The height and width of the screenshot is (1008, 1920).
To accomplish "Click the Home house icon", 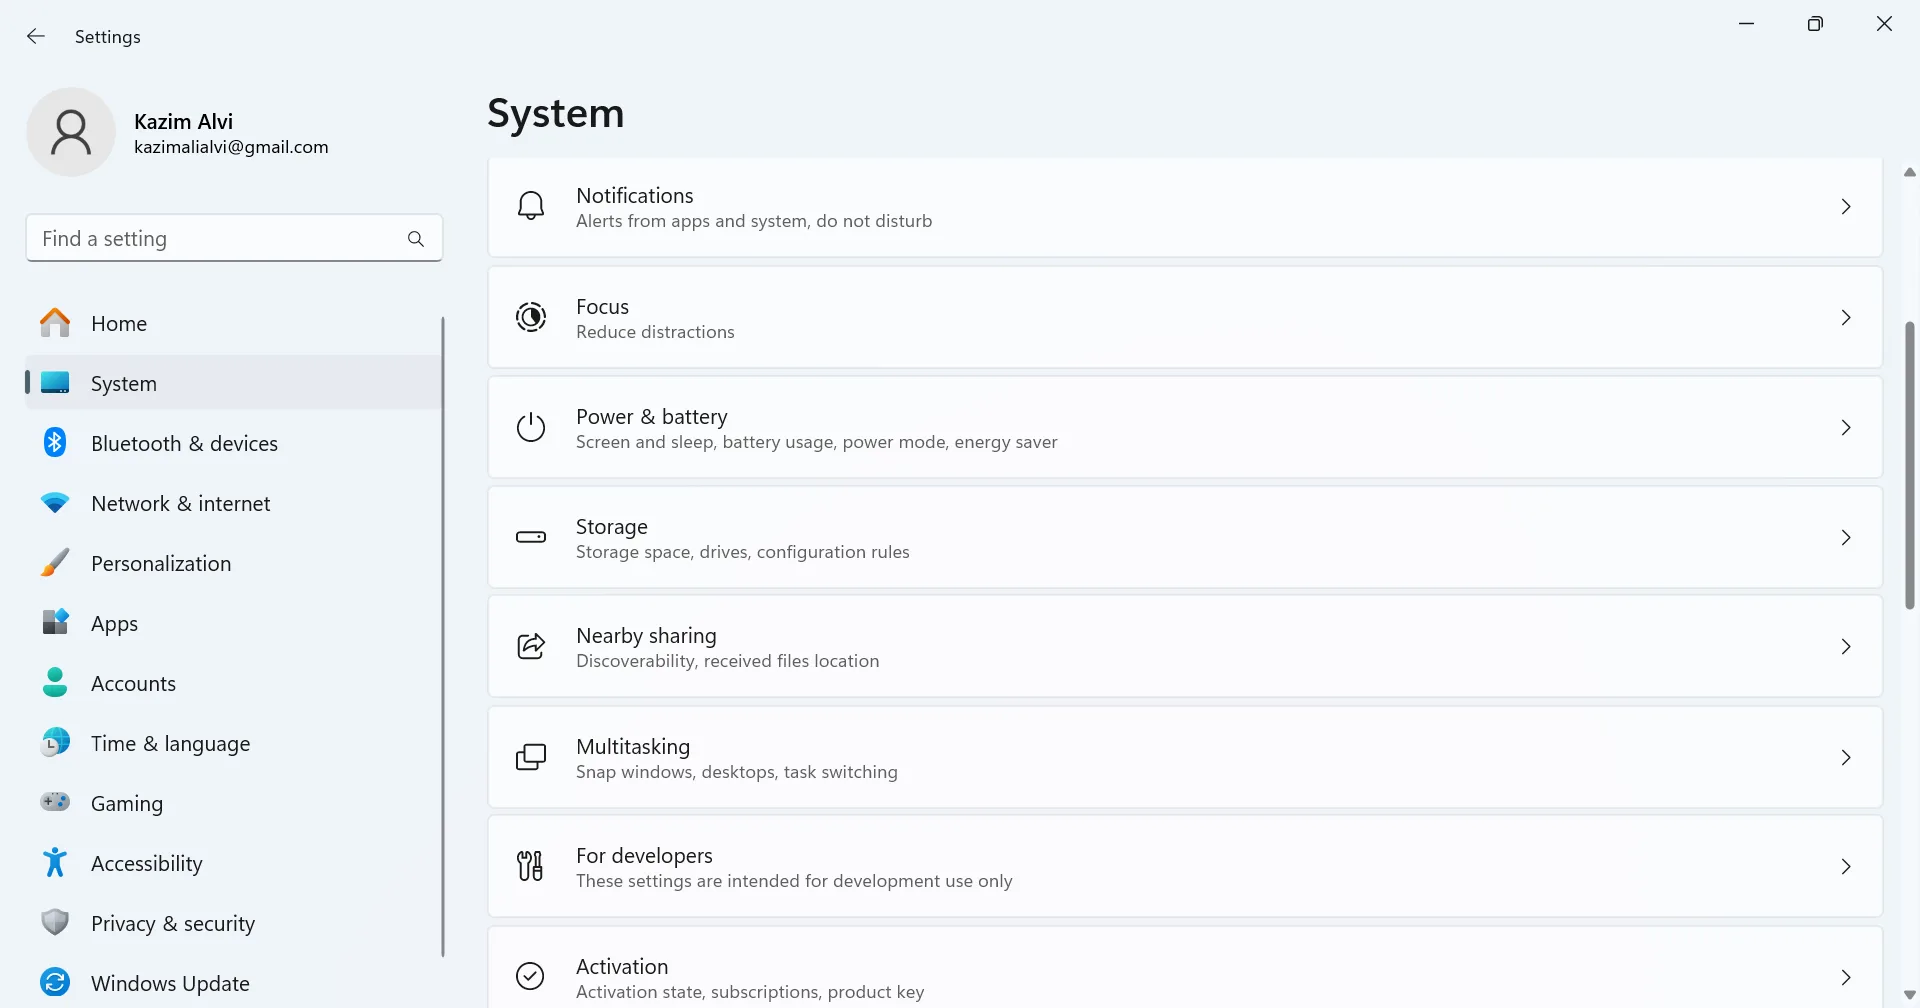I will coord(55,323).
